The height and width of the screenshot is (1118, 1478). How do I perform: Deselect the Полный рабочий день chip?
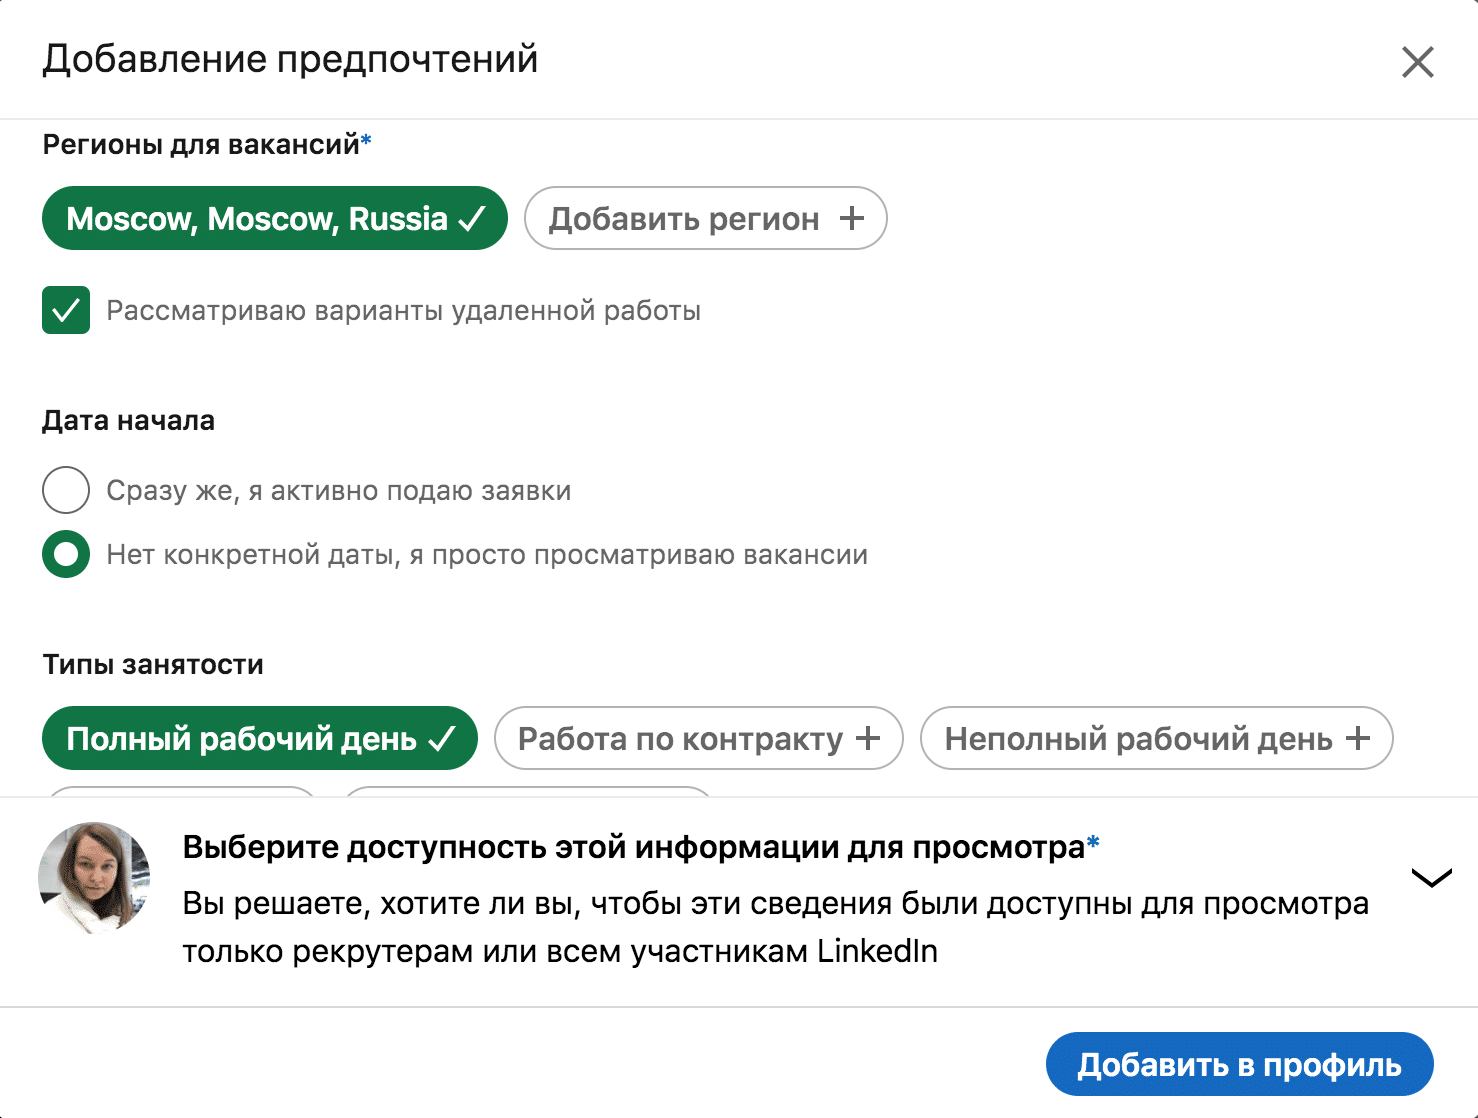259,738
